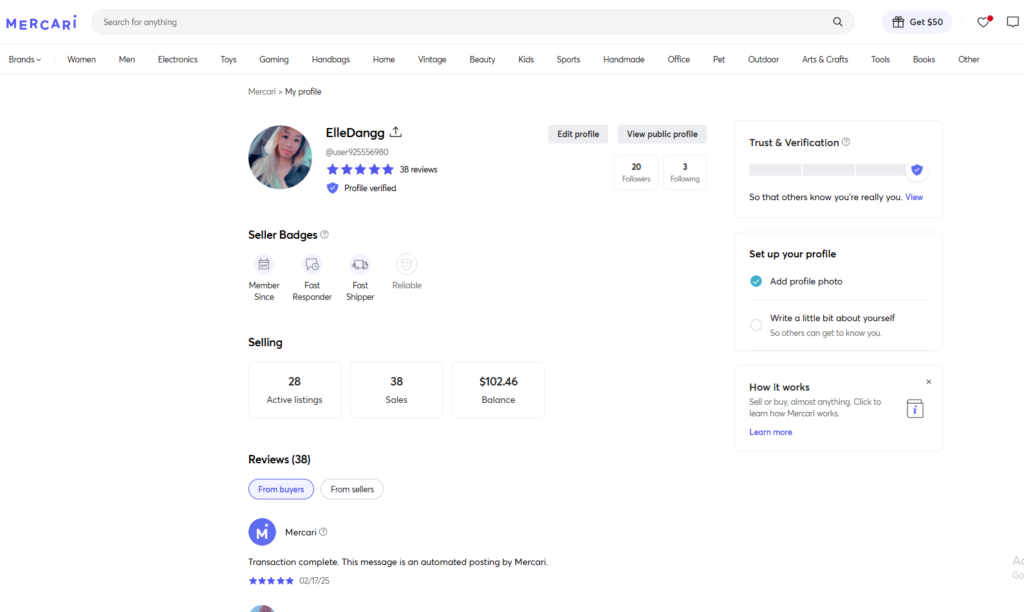Click the 38 reviews link
The width and height of the screenshot is (1024, 612).
click(419, 170)
